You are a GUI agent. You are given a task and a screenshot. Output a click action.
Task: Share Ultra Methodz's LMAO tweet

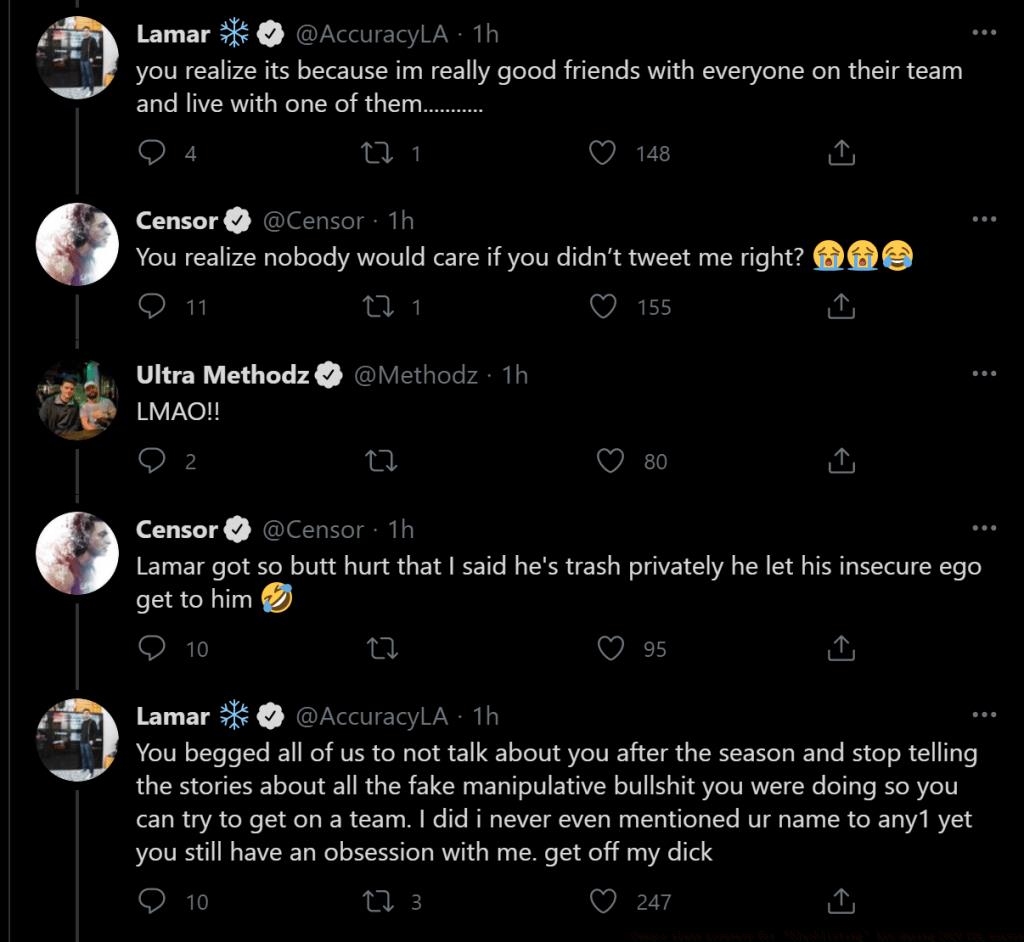(842, 461)
